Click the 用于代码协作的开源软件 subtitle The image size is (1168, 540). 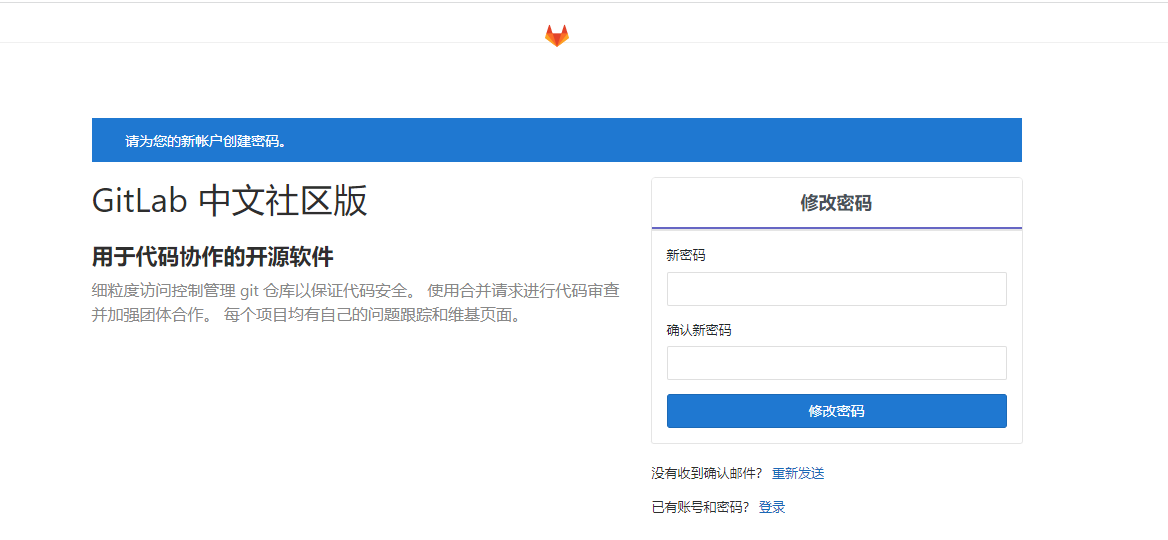click(x=212, y=258)
